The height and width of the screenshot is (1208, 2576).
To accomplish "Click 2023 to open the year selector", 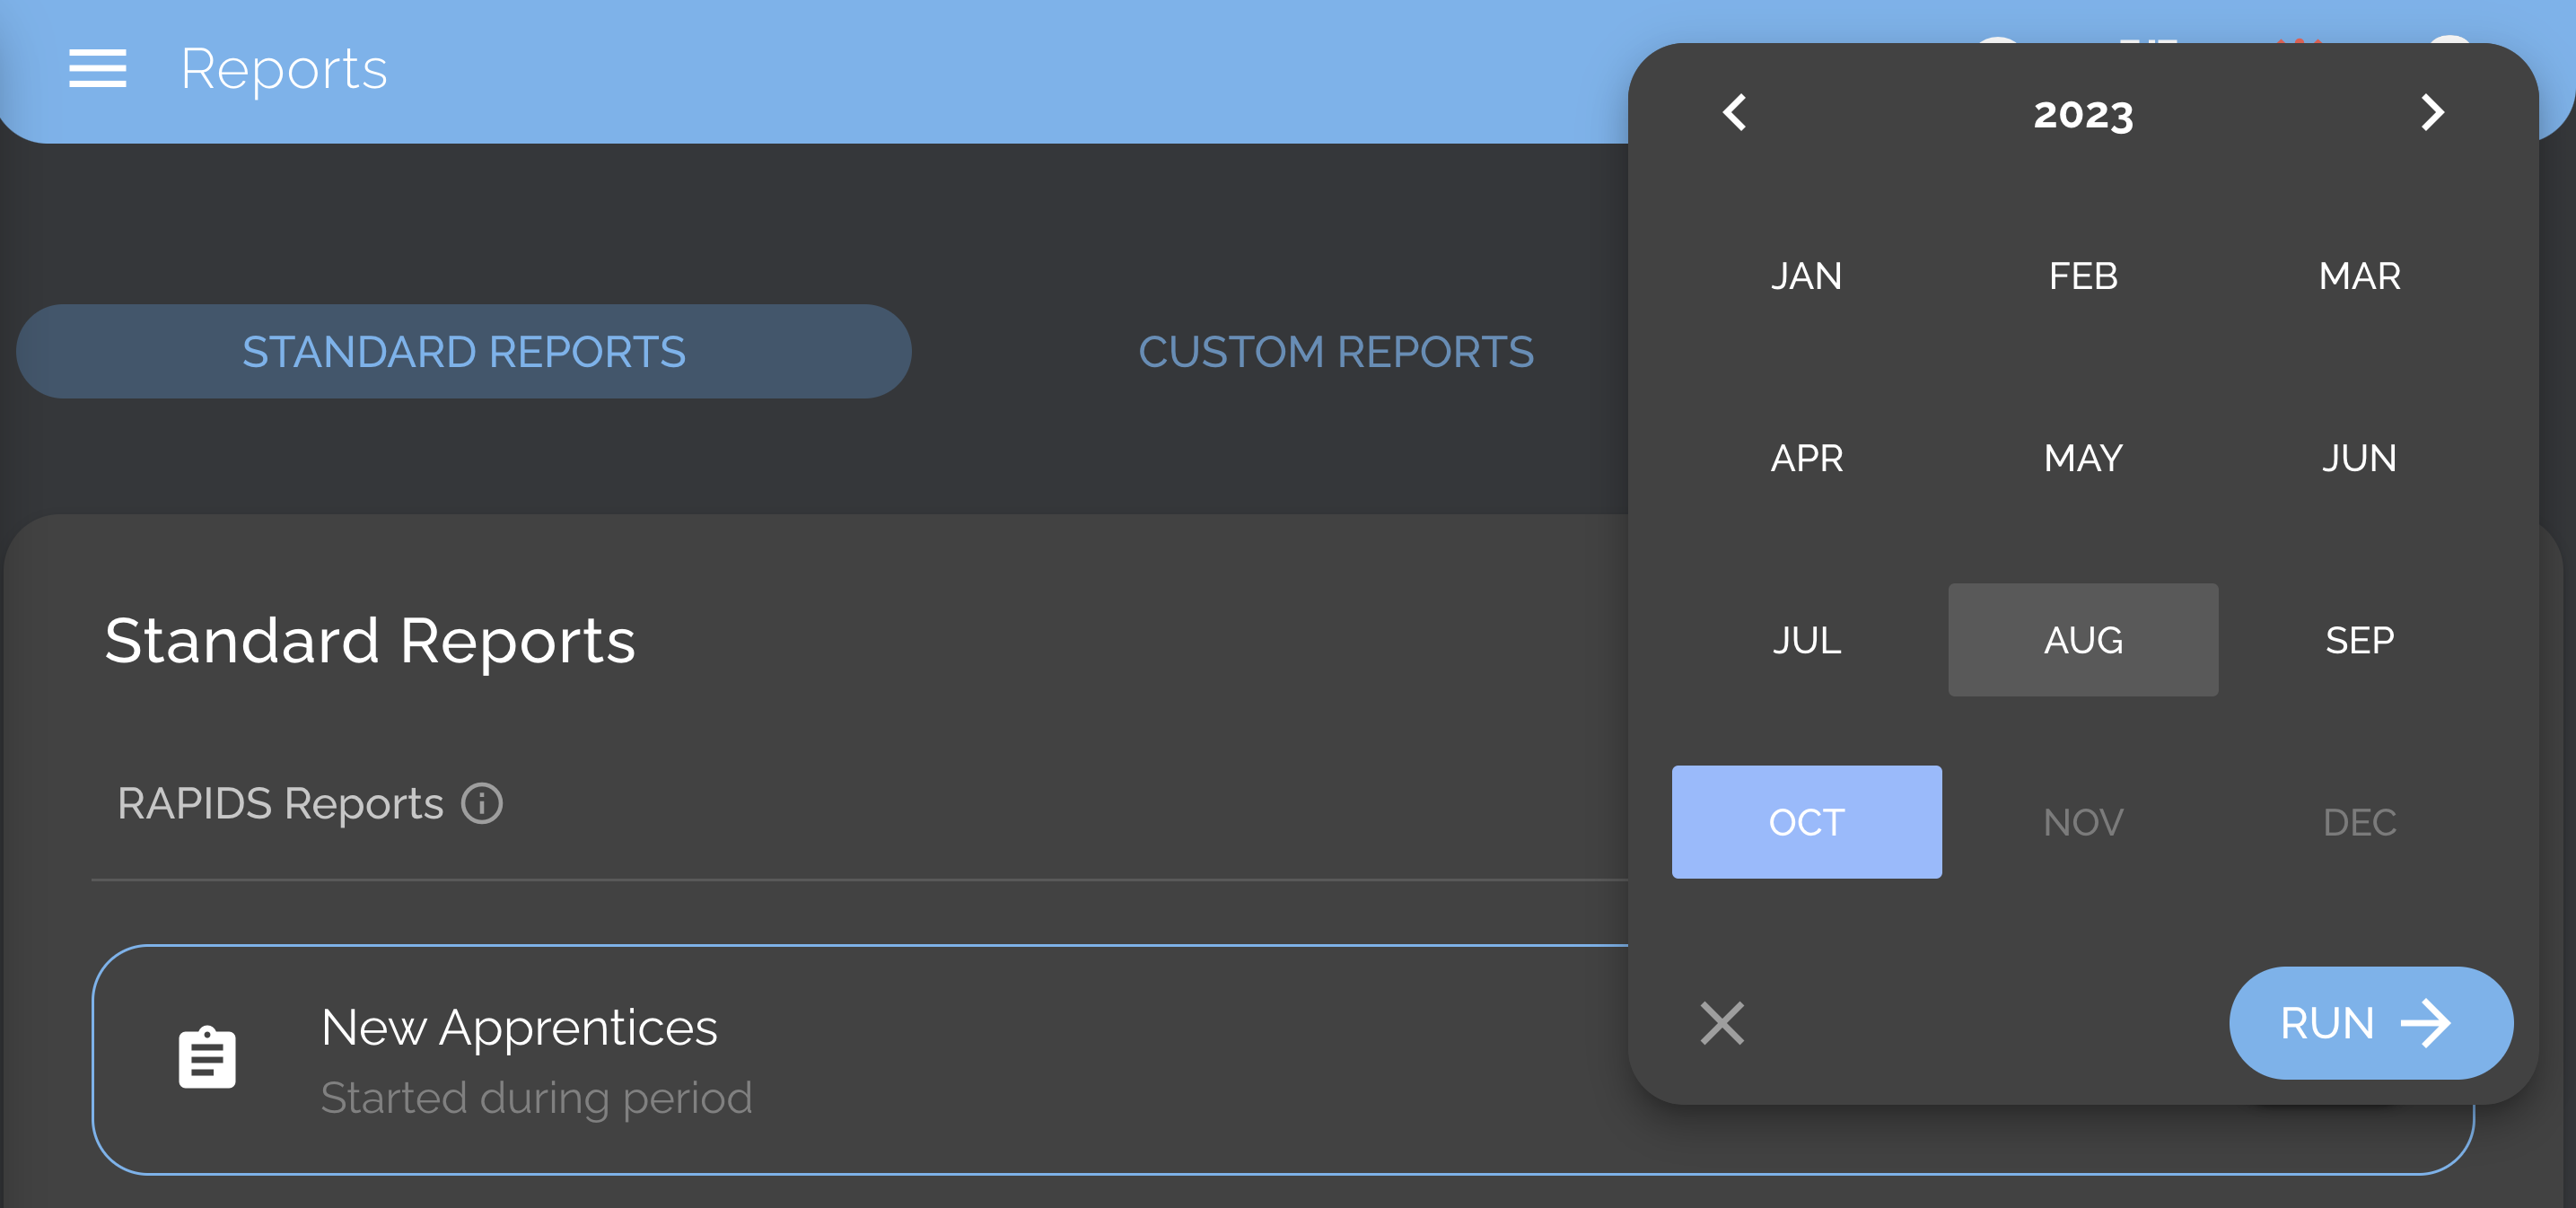I will coord(2083,113).
